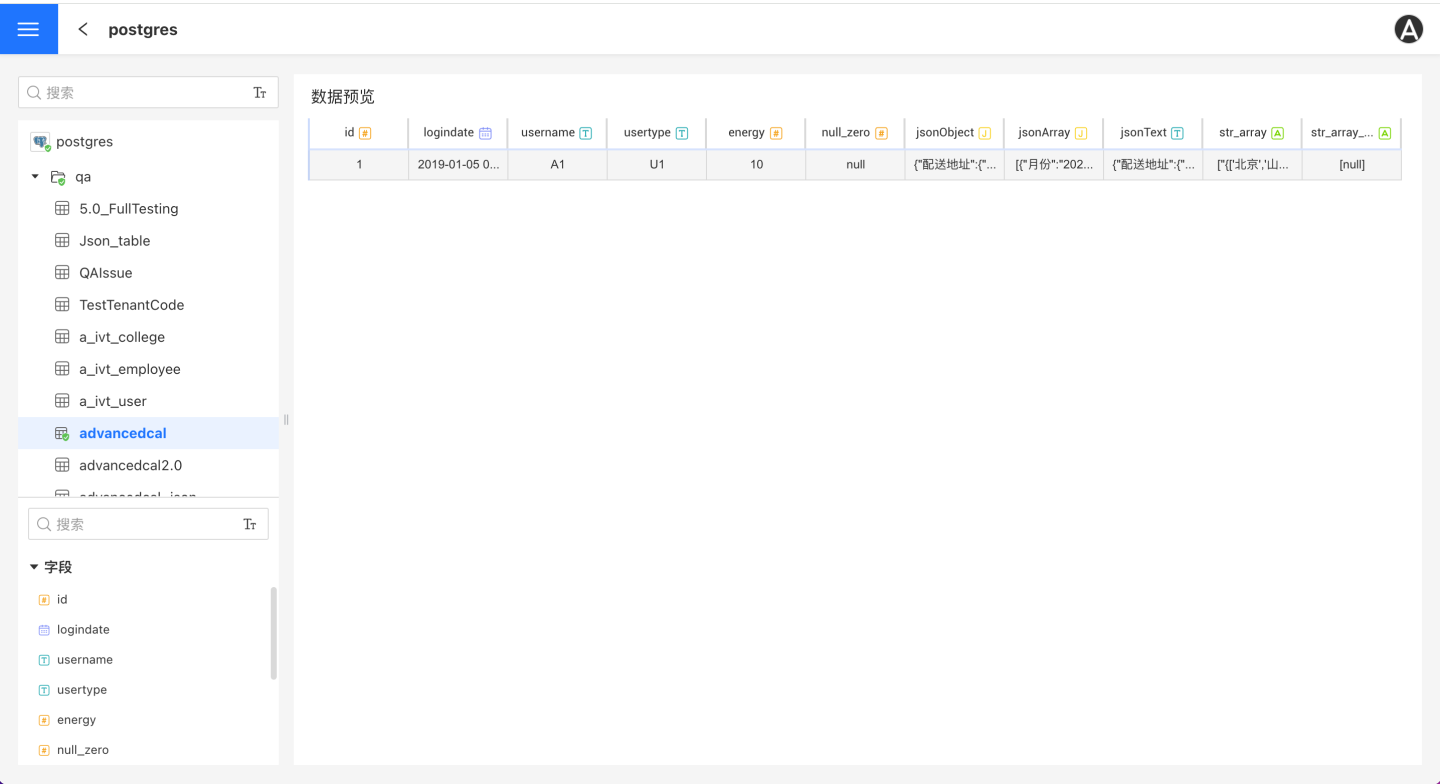The width and height of the screenshot is (1440, 784).
Task: Click the logindate field in the fields list
Action: 83,630
